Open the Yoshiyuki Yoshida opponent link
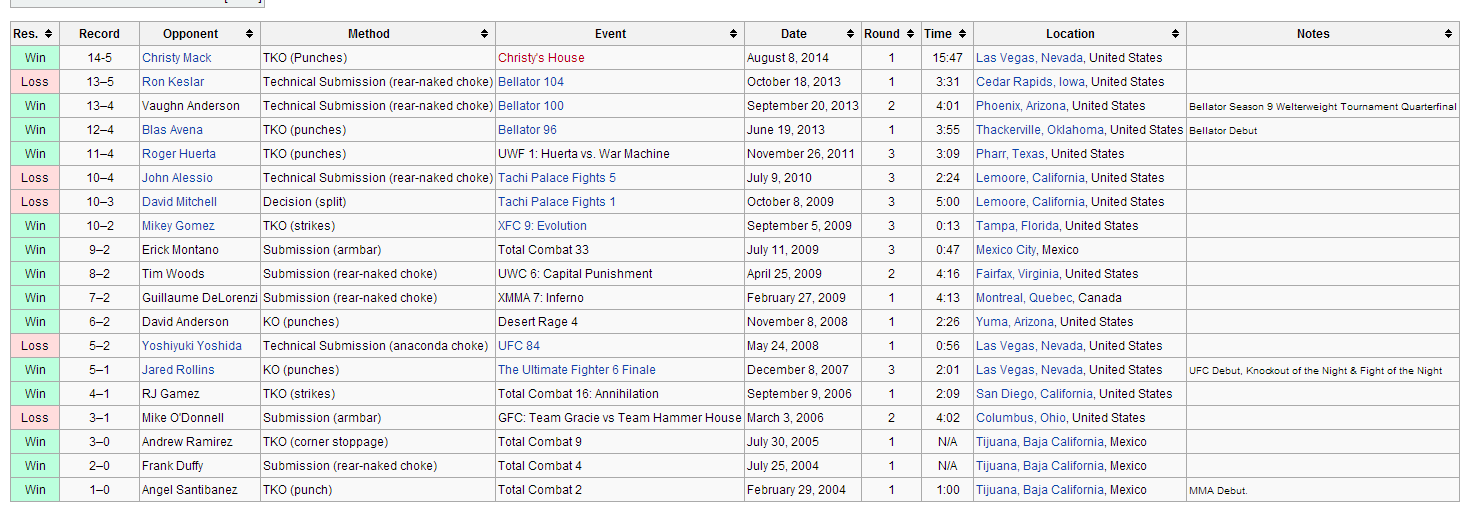Viewport: 1480px width, 513px height. (x=191, y=346)
